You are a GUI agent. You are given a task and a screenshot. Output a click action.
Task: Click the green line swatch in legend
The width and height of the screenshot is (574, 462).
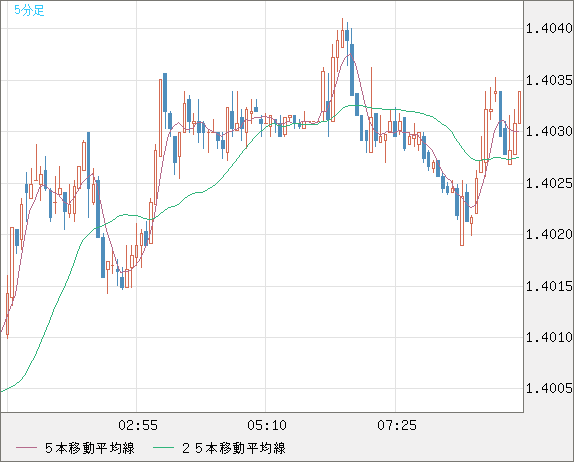pyautogui.click(x=163, y=448)
